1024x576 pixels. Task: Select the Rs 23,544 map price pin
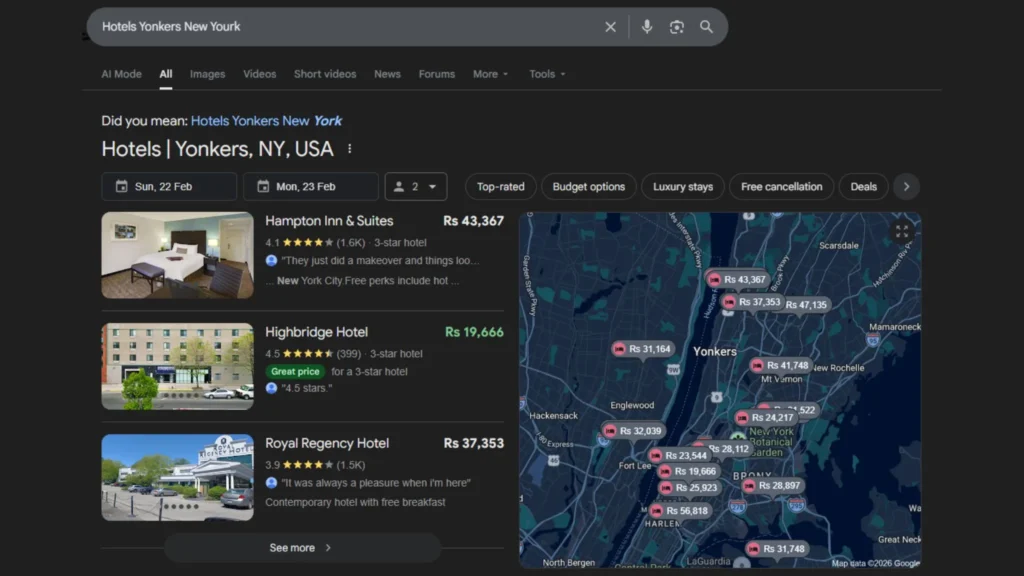679,455
